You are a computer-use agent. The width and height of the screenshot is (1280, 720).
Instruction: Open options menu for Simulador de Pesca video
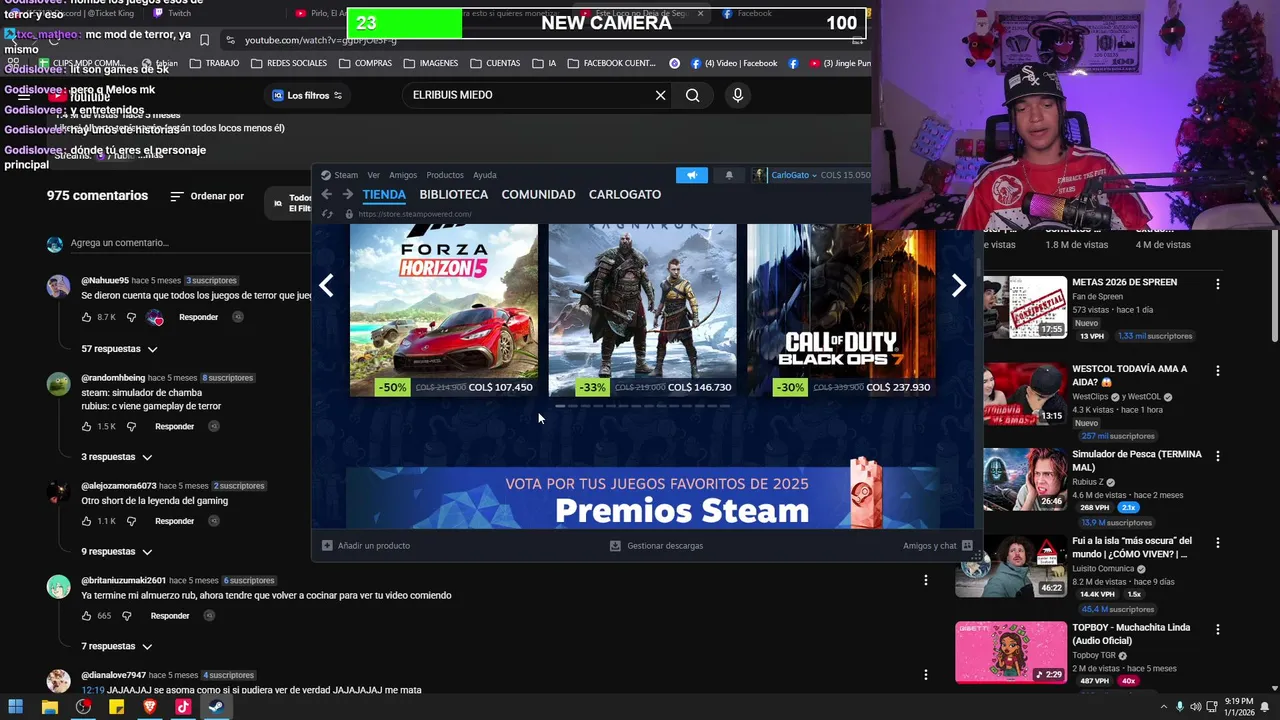coord(1217,456)
